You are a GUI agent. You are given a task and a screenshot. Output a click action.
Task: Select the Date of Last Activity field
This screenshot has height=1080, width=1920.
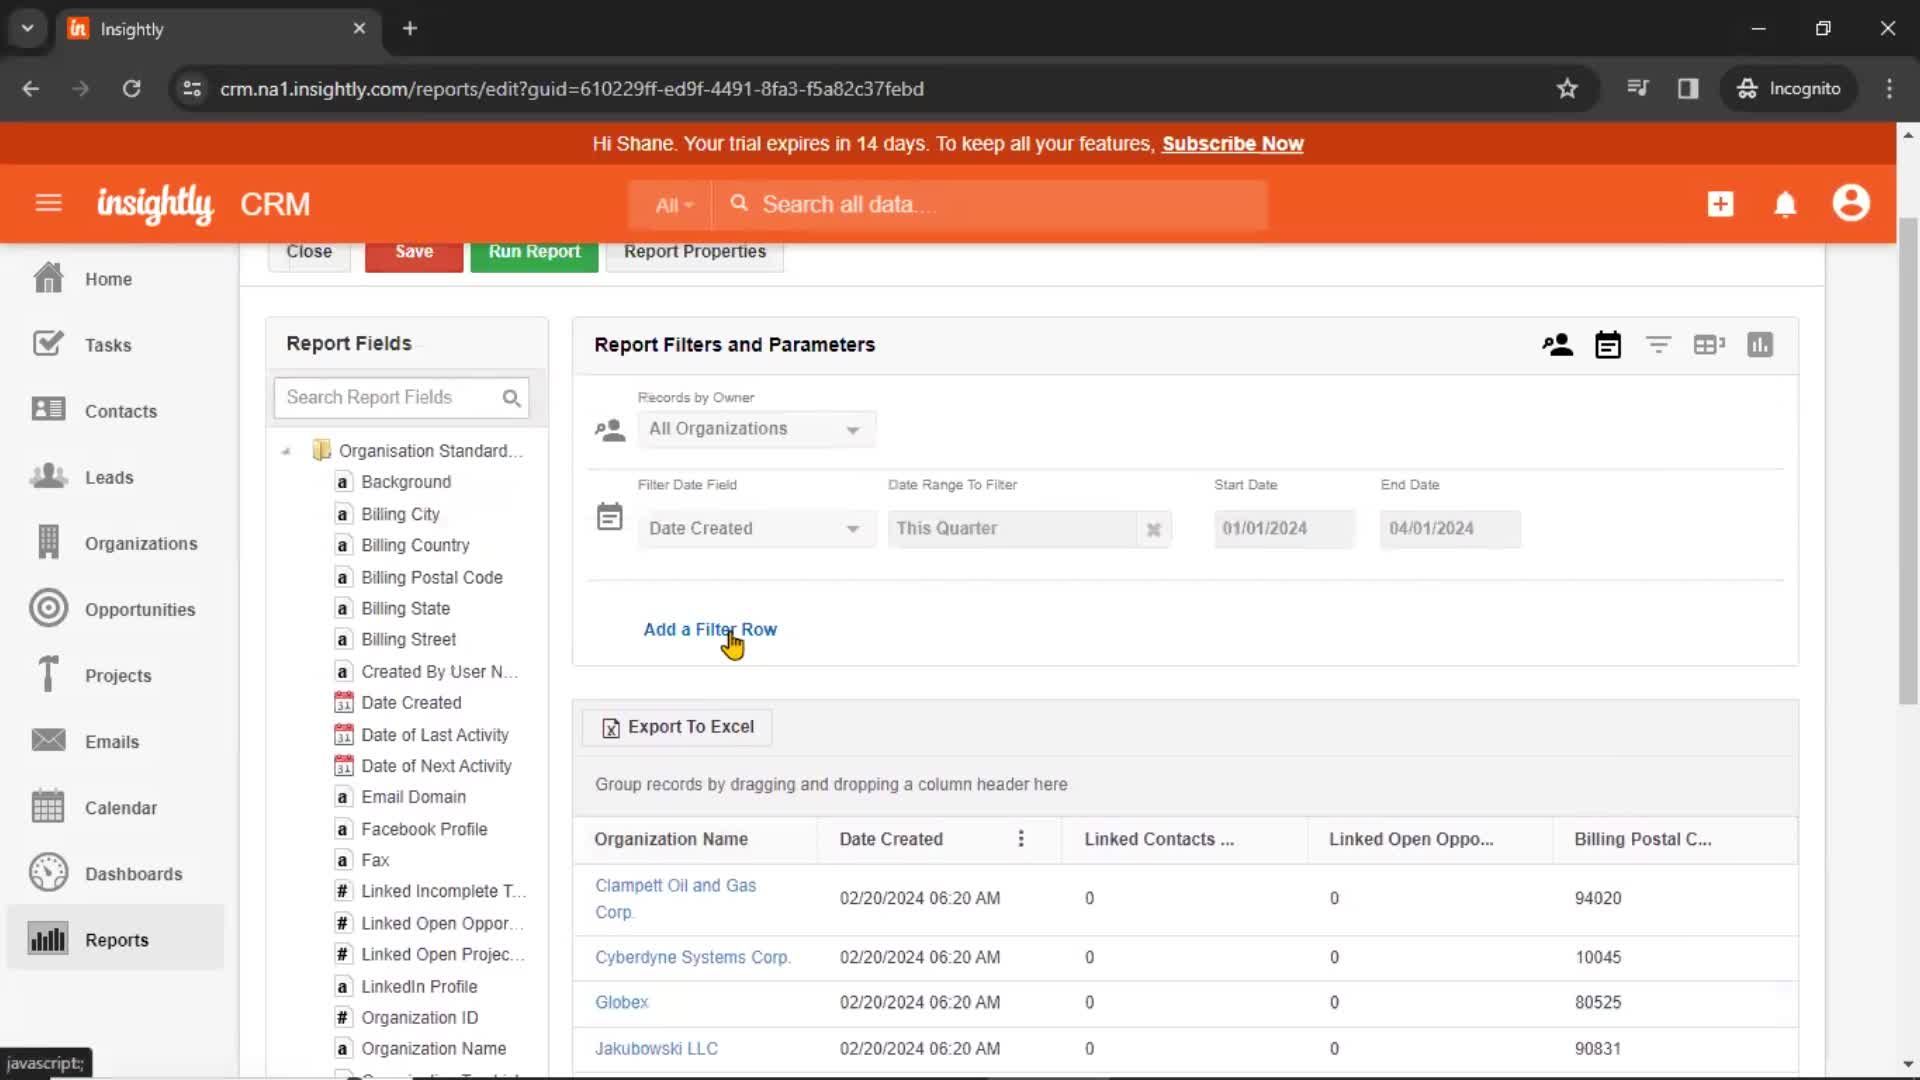434,735
